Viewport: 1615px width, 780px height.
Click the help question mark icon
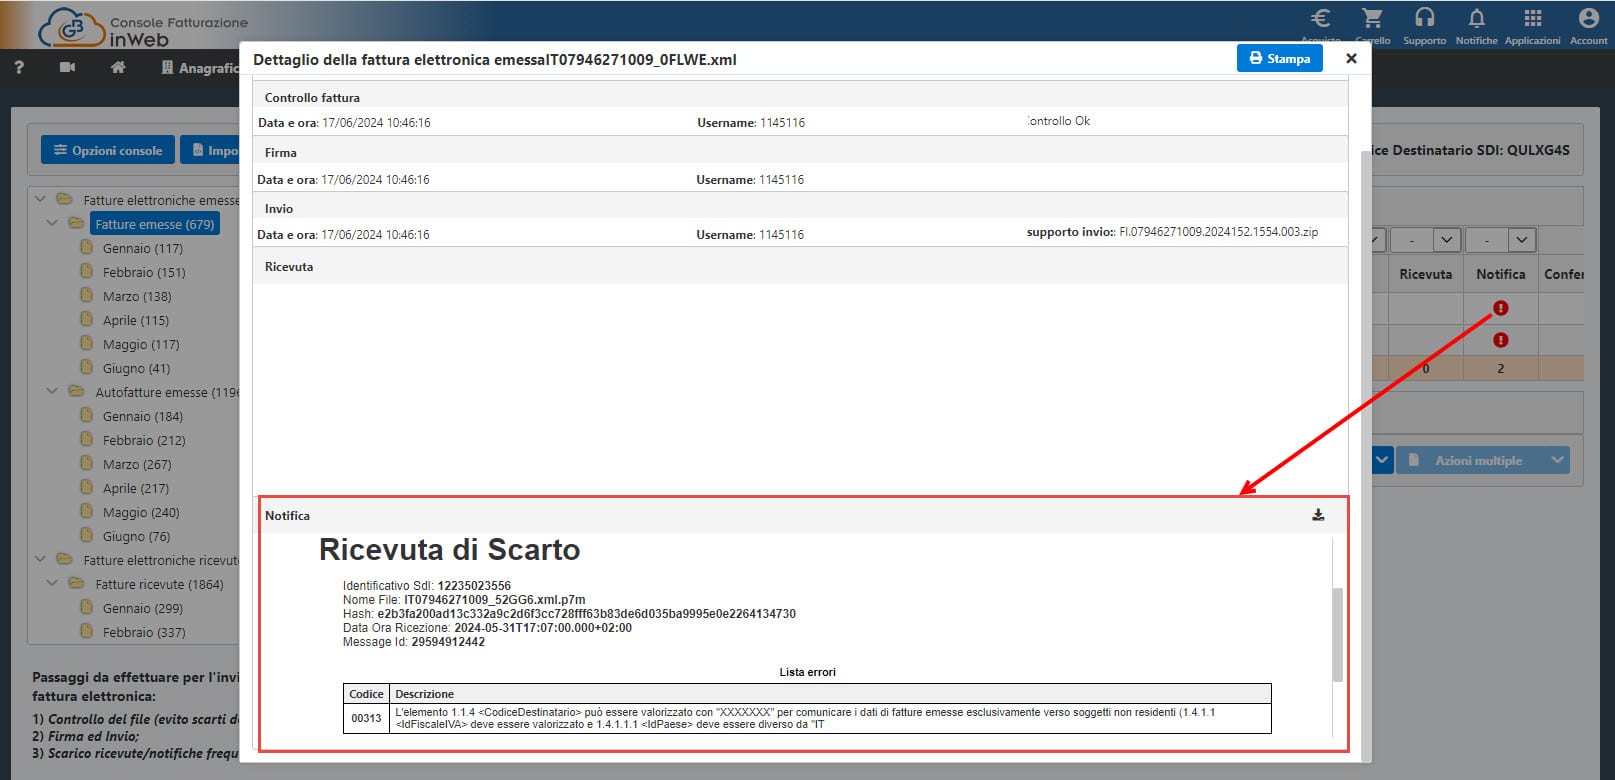(x=19, y=67)
